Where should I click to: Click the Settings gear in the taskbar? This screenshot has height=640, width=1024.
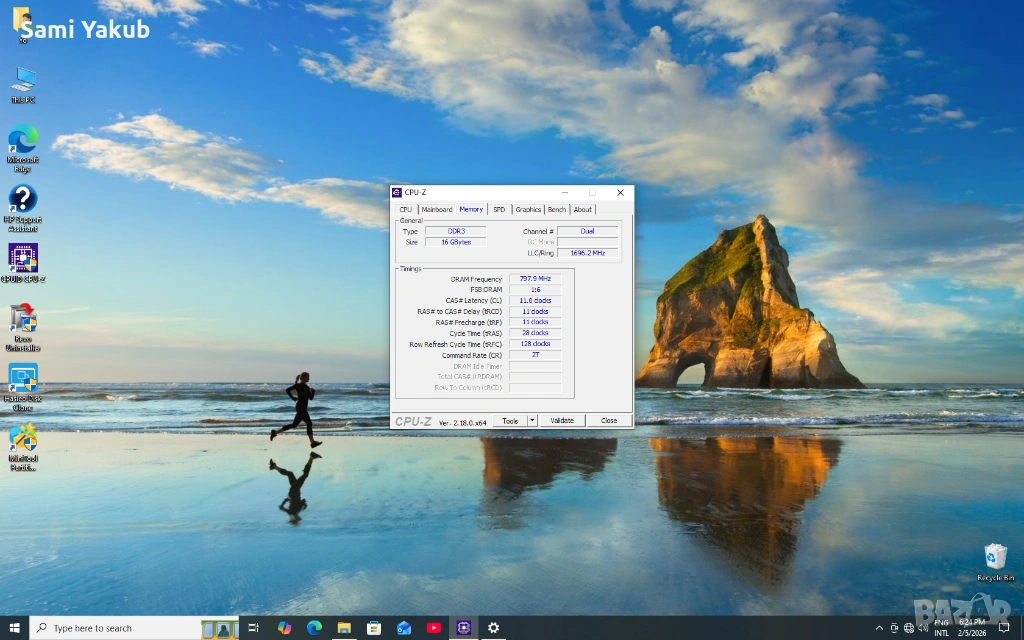point(493,628)
